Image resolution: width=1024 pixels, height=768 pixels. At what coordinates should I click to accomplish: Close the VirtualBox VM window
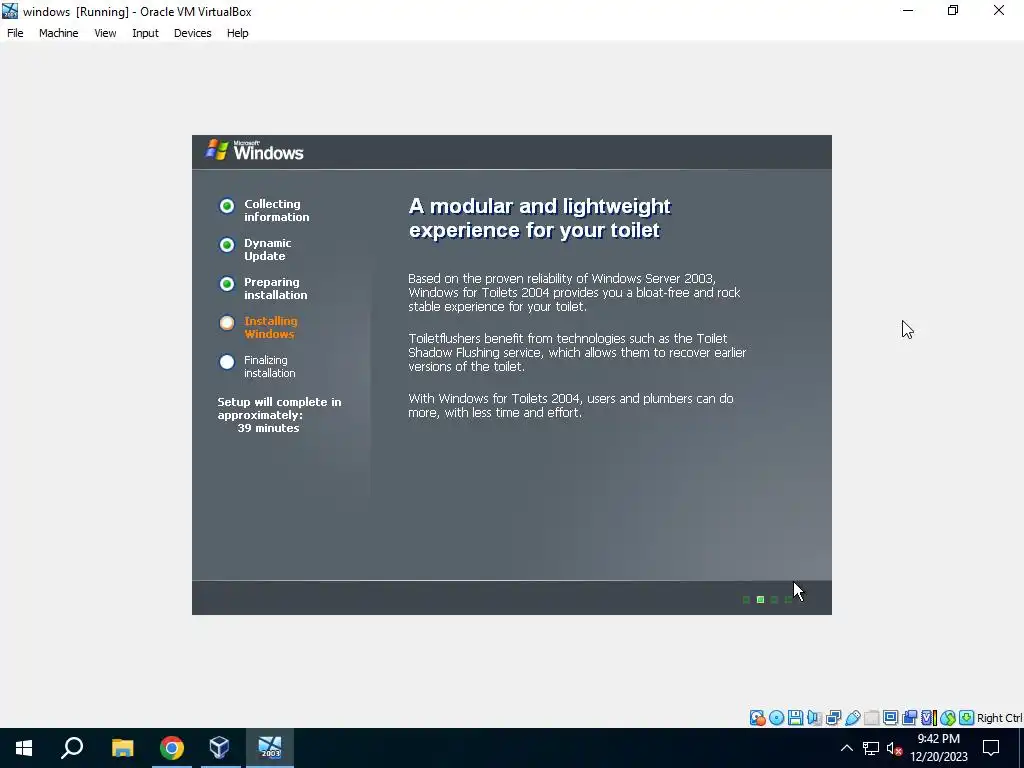pos(999,10)
